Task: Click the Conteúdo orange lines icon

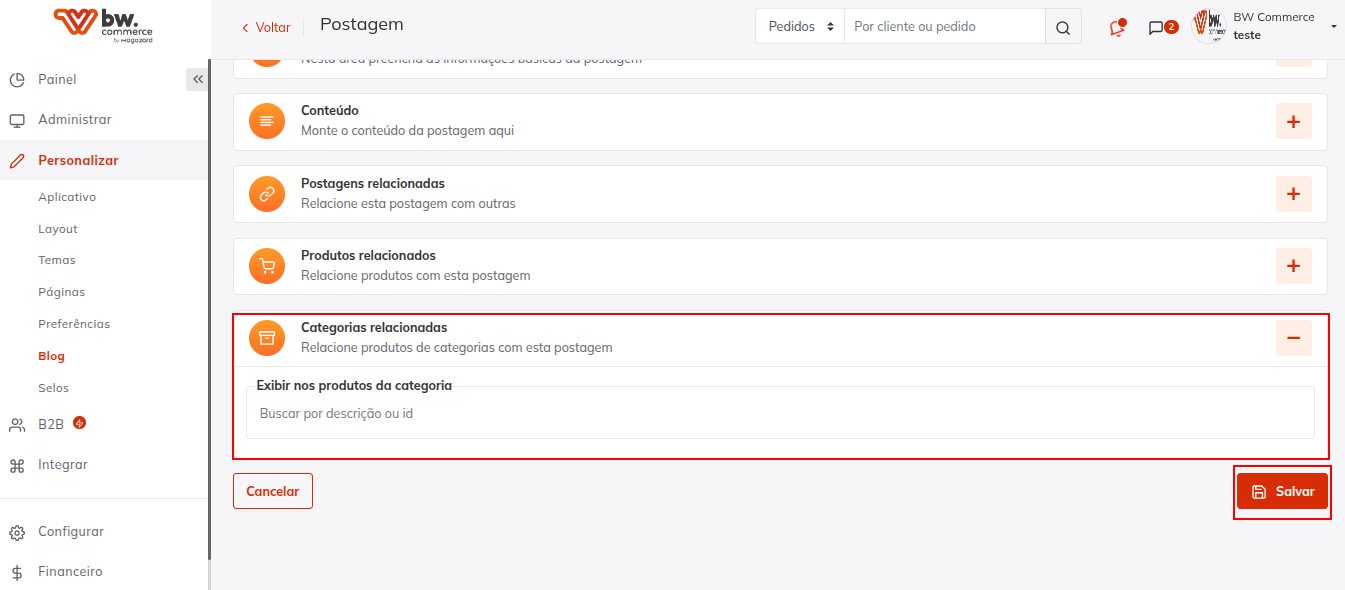Action: (x=267, y=121)
